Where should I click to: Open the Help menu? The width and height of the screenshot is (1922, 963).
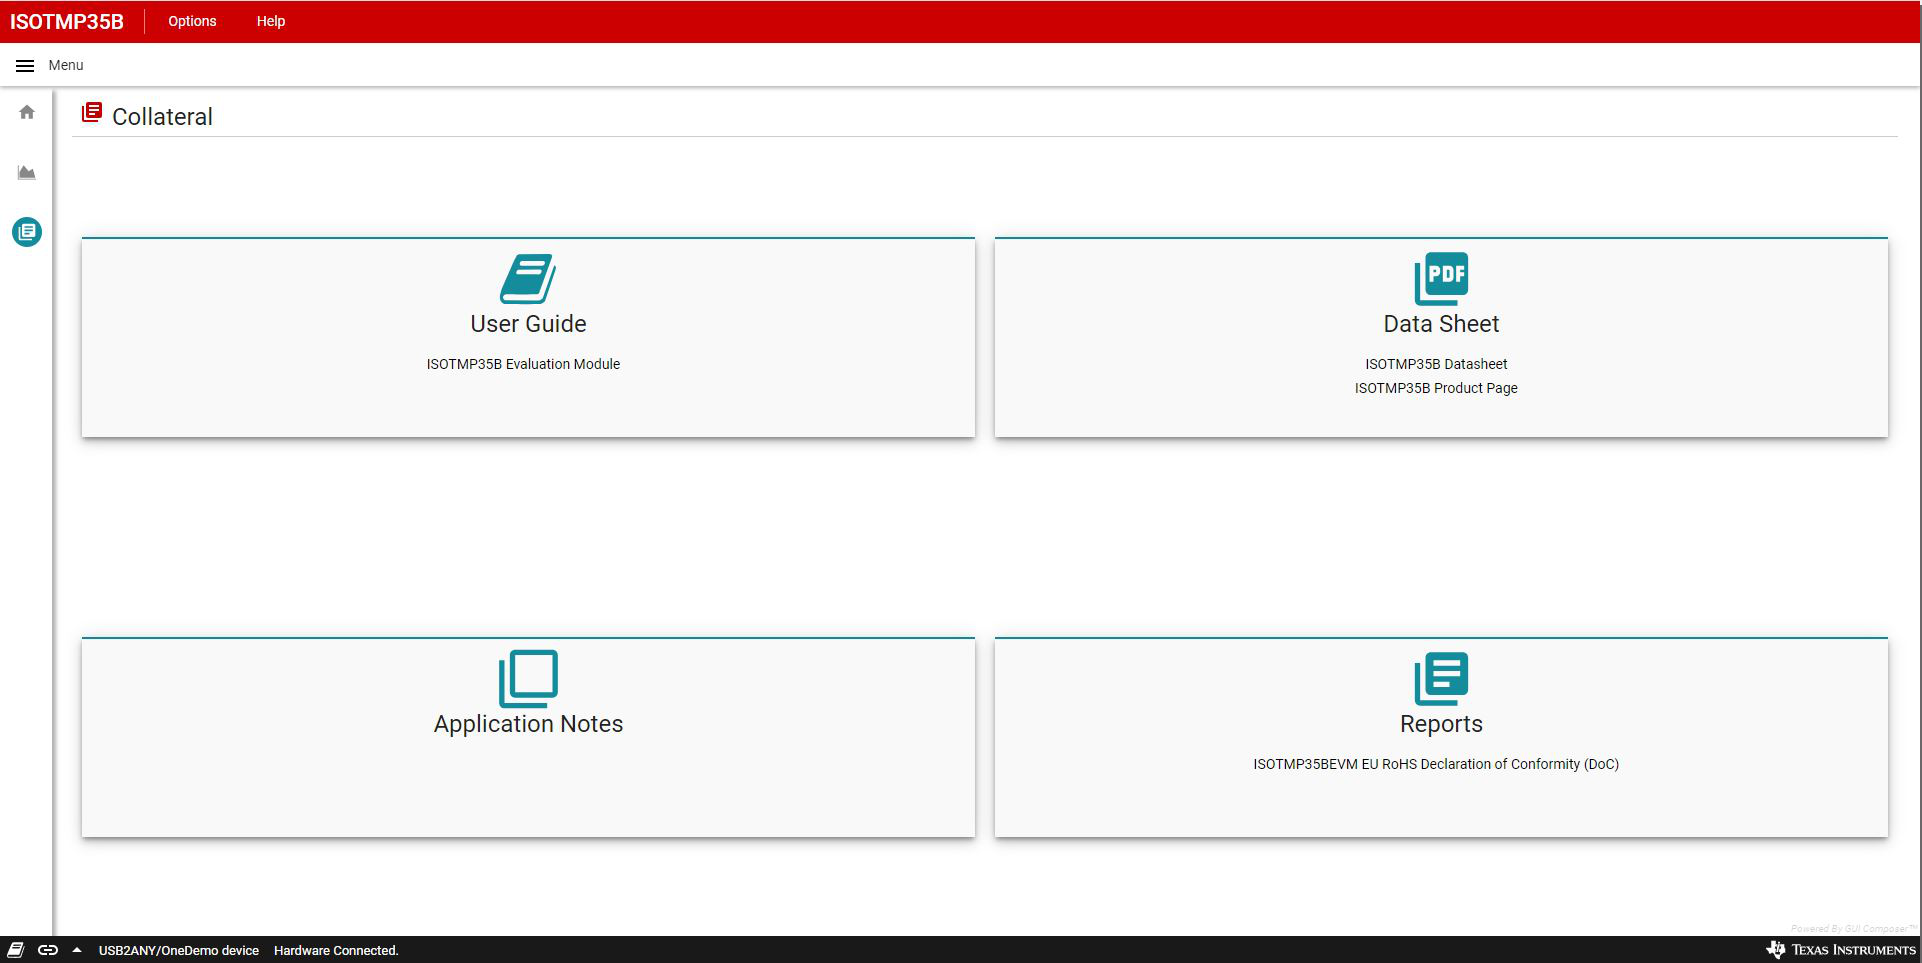pyautogui.click(x=270, y=21)
